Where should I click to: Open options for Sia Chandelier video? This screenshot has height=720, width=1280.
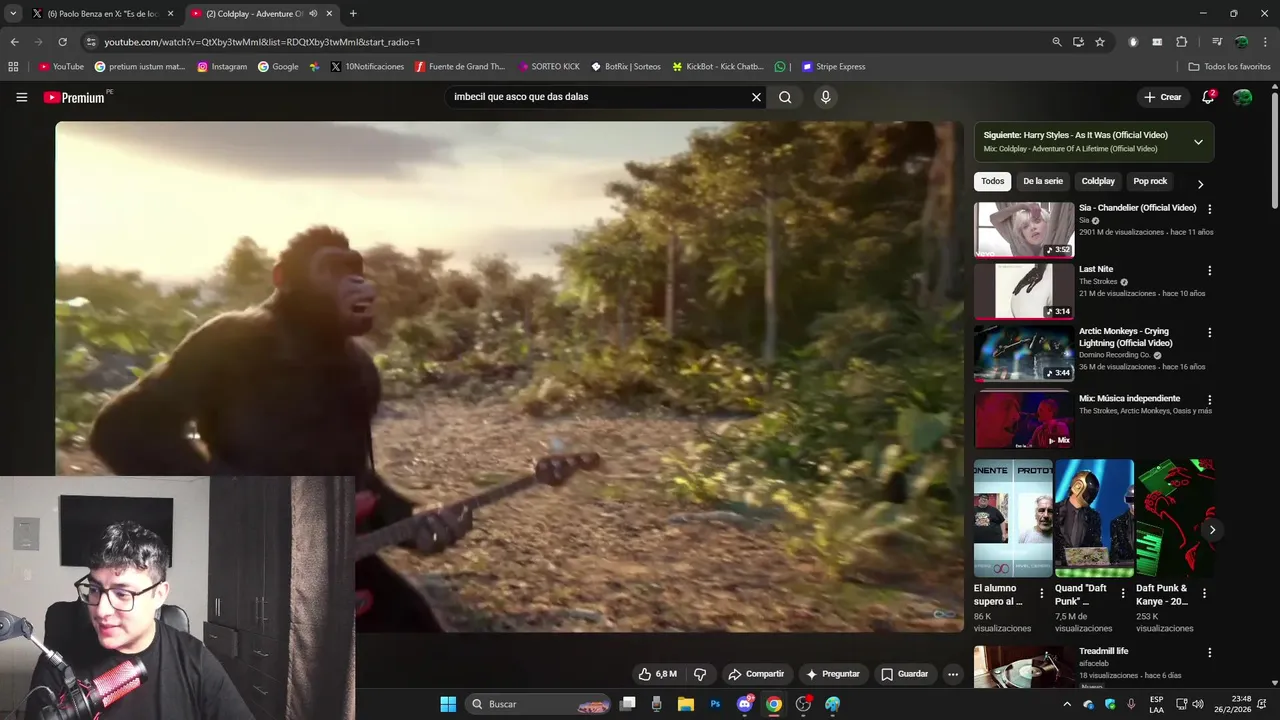tap(1209, 209)
